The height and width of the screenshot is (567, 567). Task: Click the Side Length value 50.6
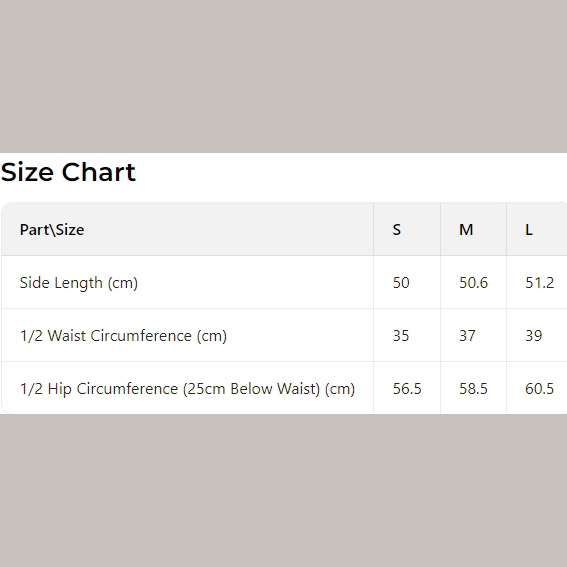pyautogui.click(x=473, y=283)
